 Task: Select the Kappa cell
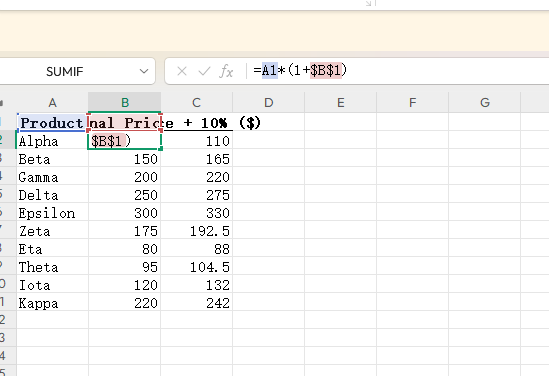click(x=52, y=303)
